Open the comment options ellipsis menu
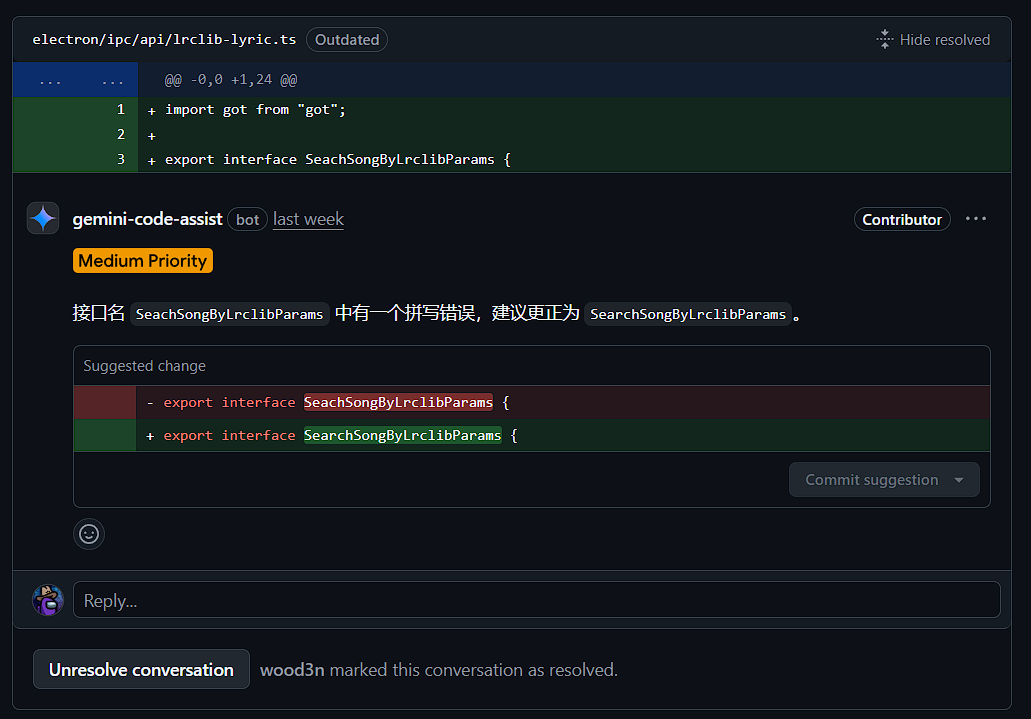Viewport: 1031px width, 719px height. 976,219
